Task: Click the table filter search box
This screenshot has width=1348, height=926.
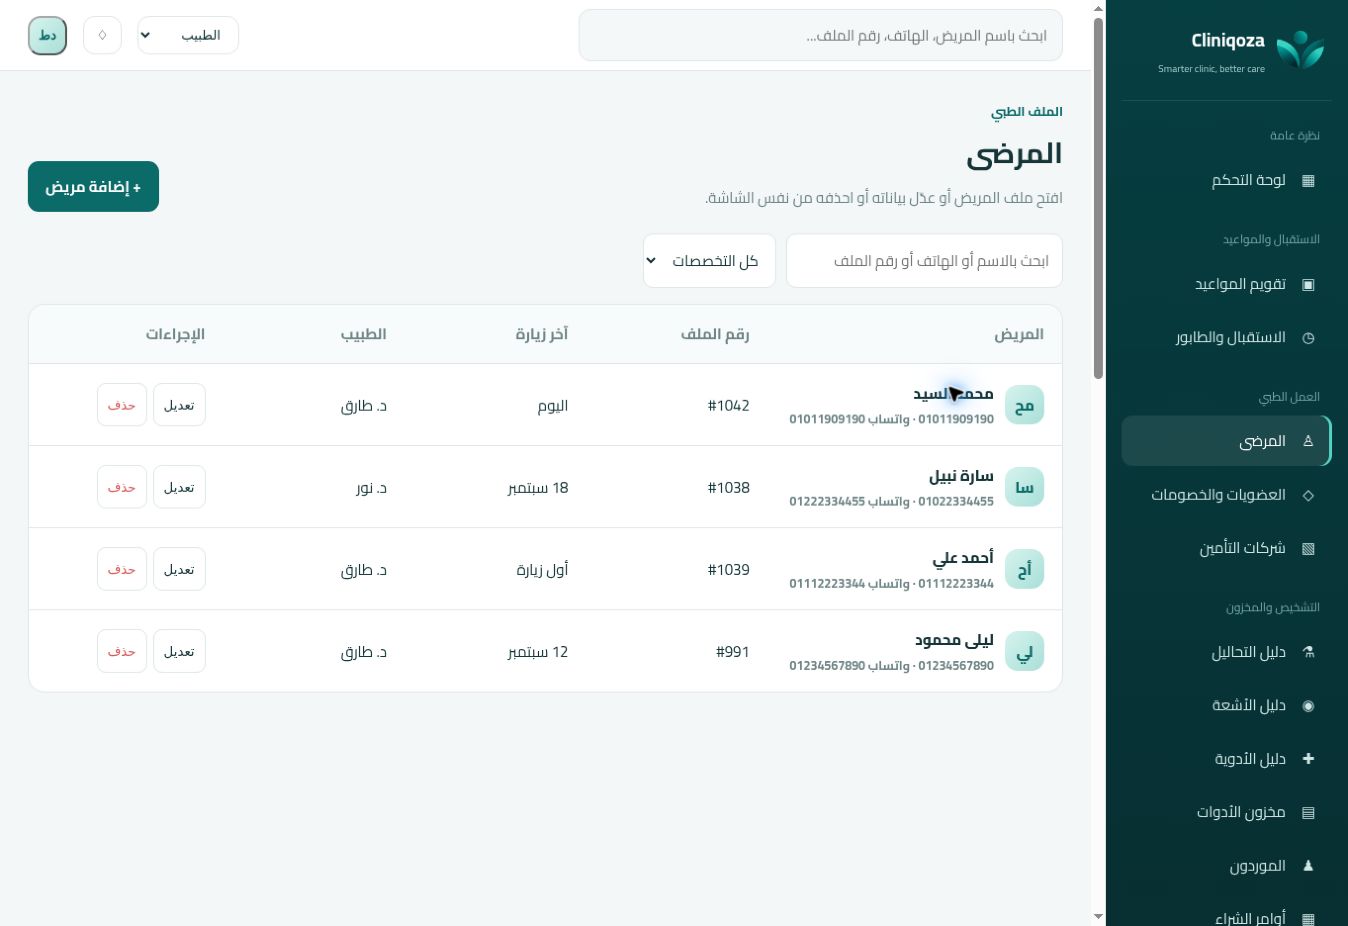Action: point(924,260)
